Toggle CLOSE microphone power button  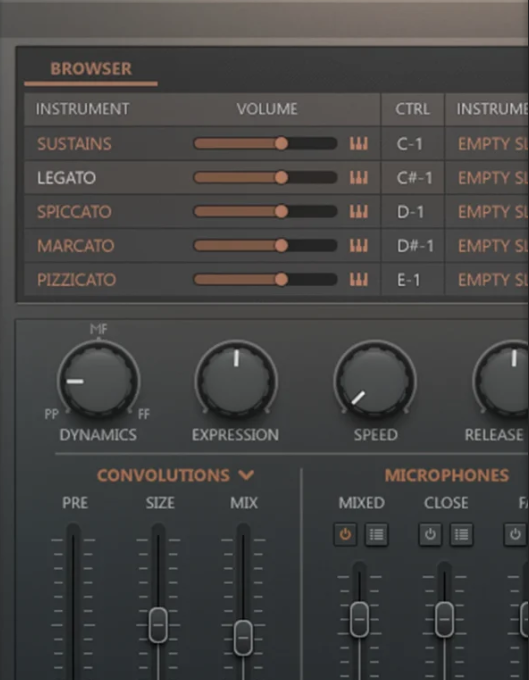[430, 534]
